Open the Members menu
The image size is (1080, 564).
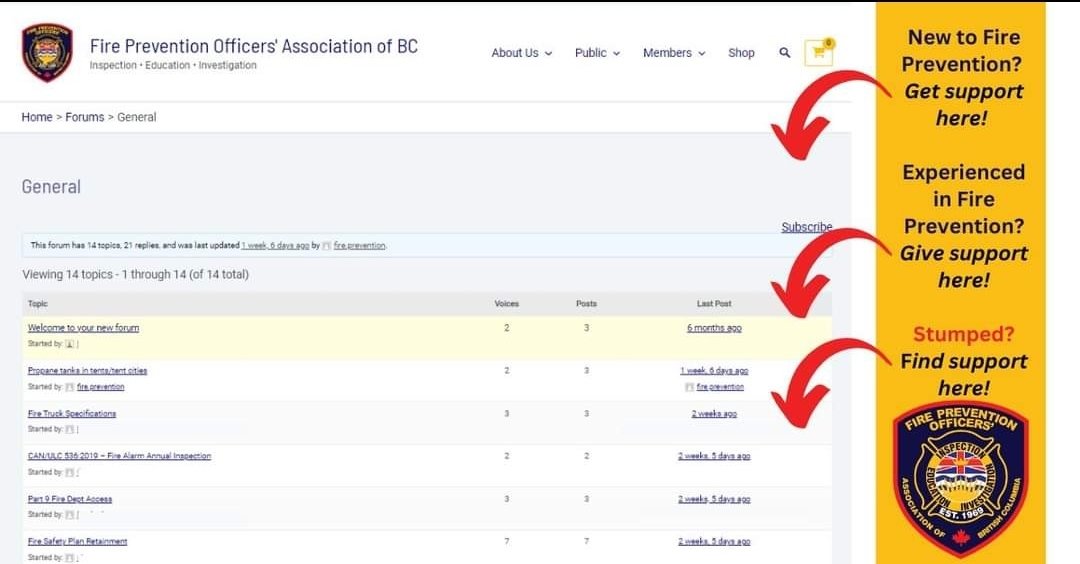coord(667,52)
